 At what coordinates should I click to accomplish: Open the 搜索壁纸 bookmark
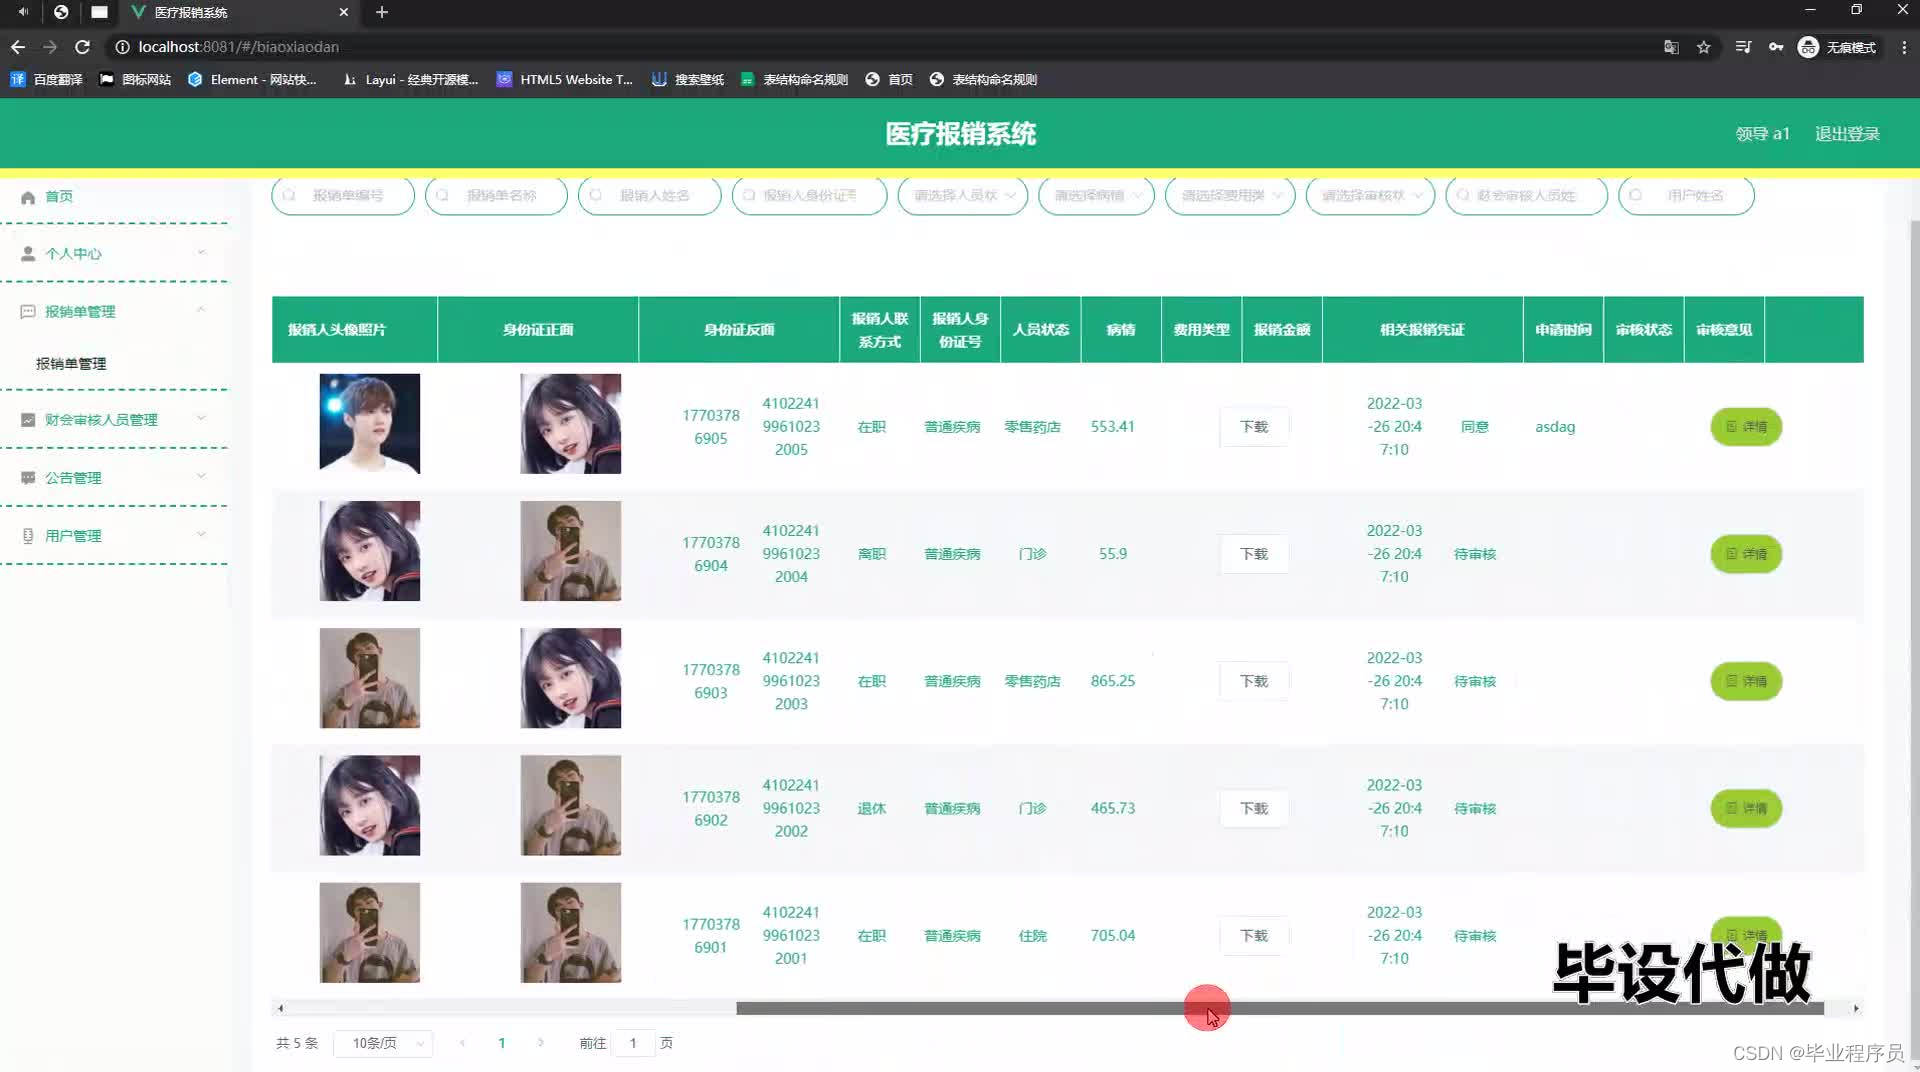pos(688,80)
